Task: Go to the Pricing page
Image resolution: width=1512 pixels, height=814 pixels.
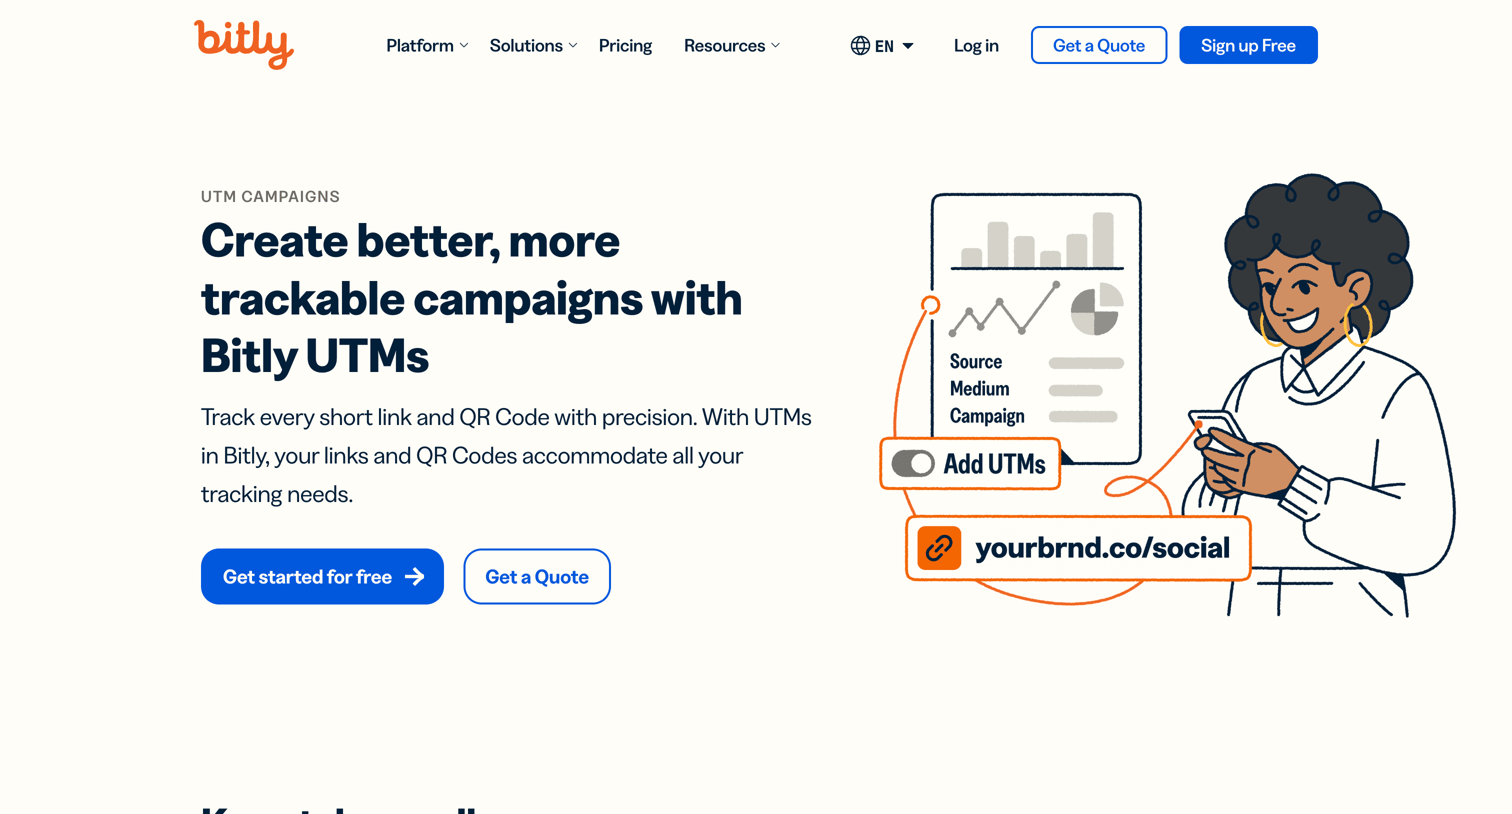Action: pos(625,46)
